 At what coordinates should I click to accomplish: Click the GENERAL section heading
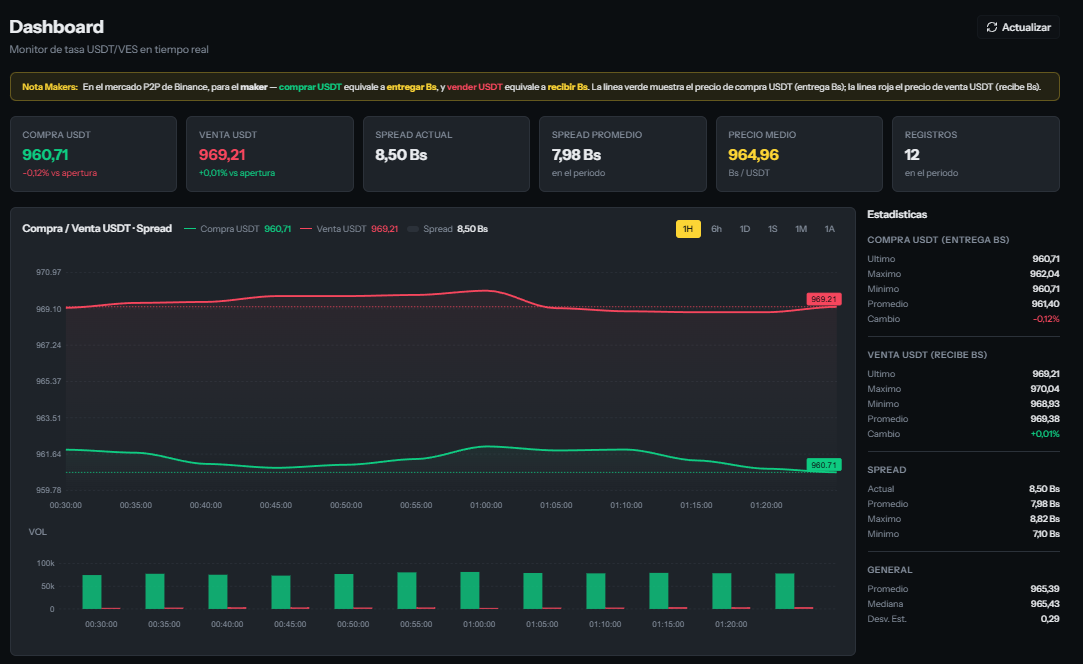[890, 570]
